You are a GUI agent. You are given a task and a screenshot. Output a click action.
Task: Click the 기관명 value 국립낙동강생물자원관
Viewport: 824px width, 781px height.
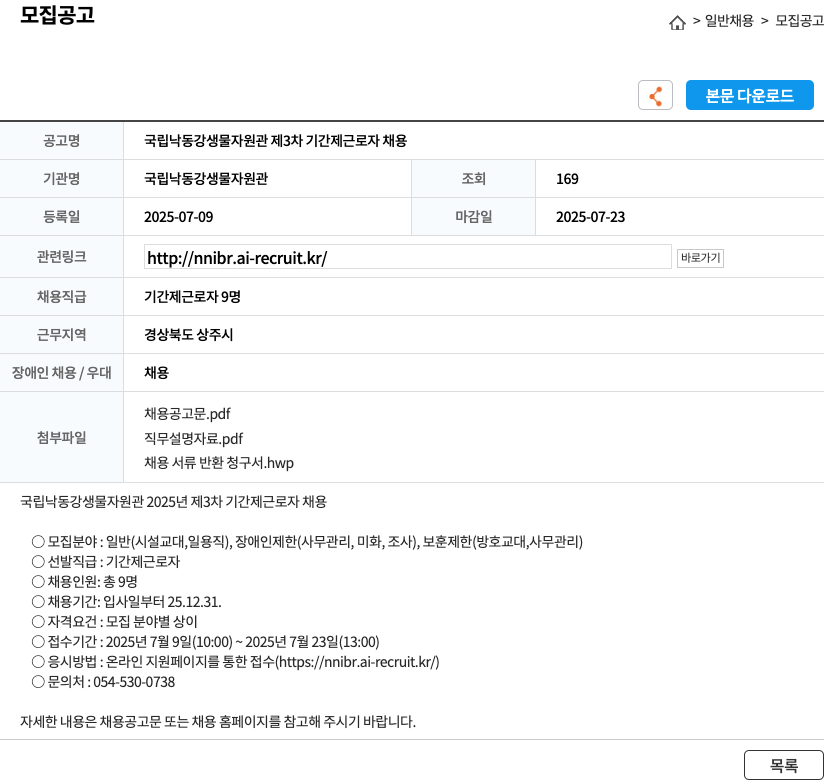206,179
